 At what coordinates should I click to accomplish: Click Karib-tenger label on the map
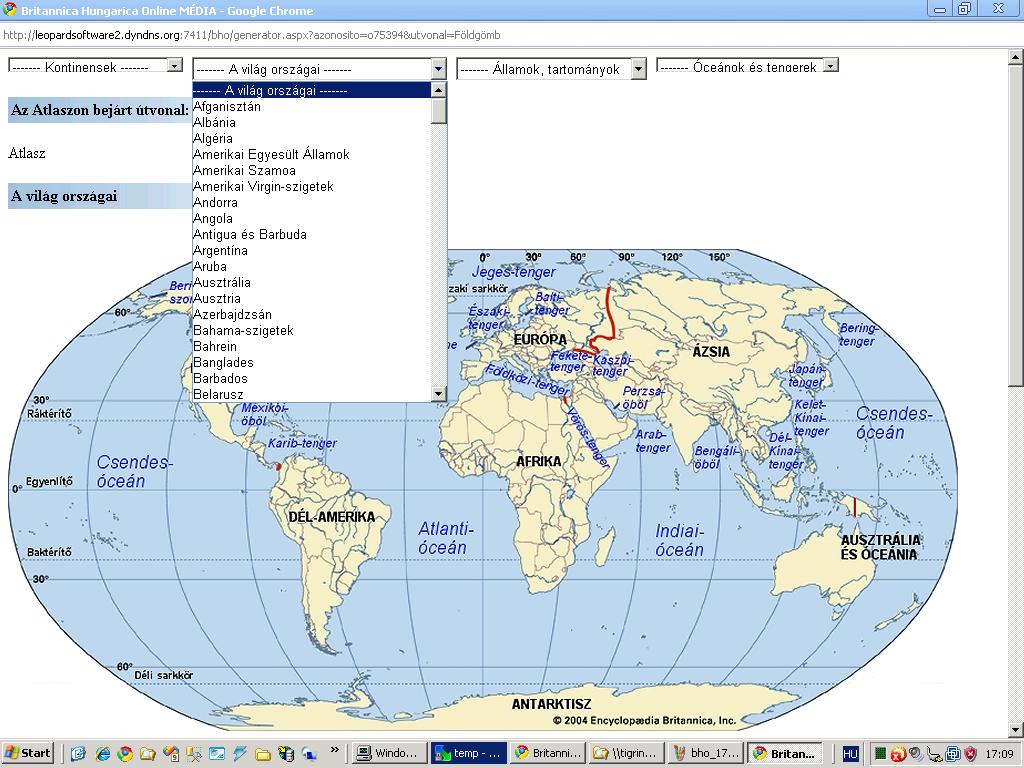[x=302, y=443]
